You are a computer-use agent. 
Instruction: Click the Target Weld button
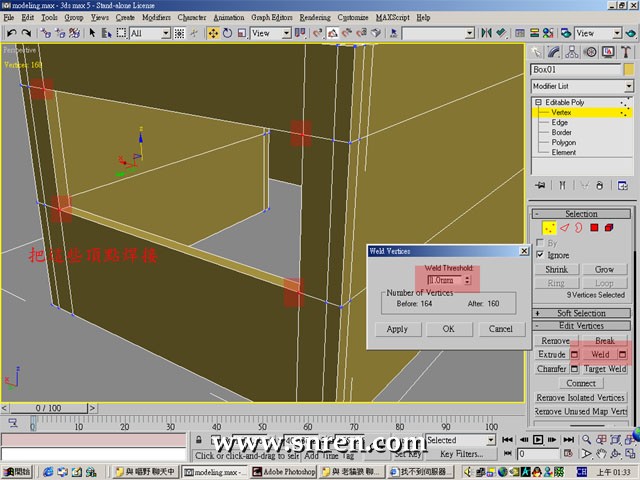click(604, 369)
